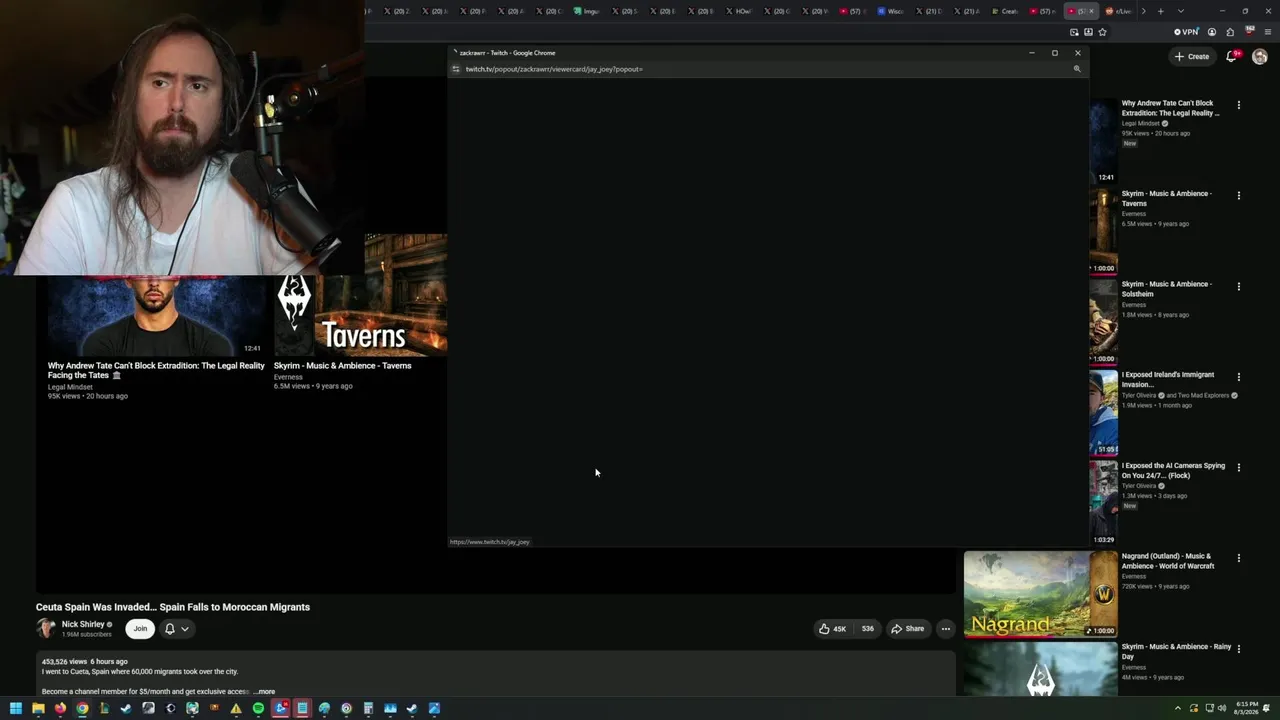The image size is (1280, 720).
Task: Click Twitch popout address bar URL
Action: (x=554, y=69)
